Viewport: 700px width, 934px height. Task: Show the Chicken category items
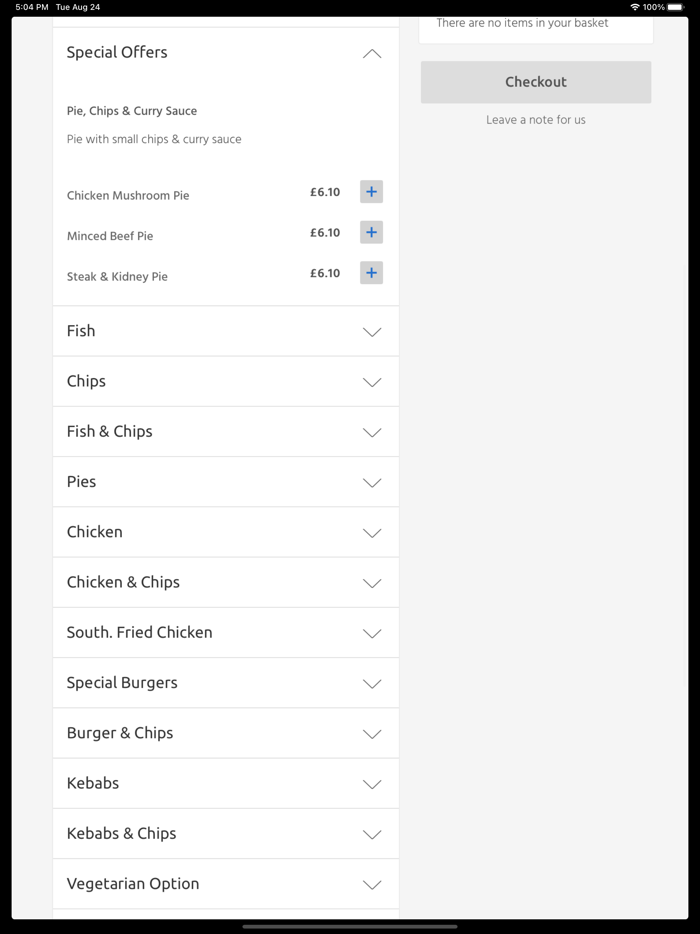pyautogui.click(x=371, y=533)
